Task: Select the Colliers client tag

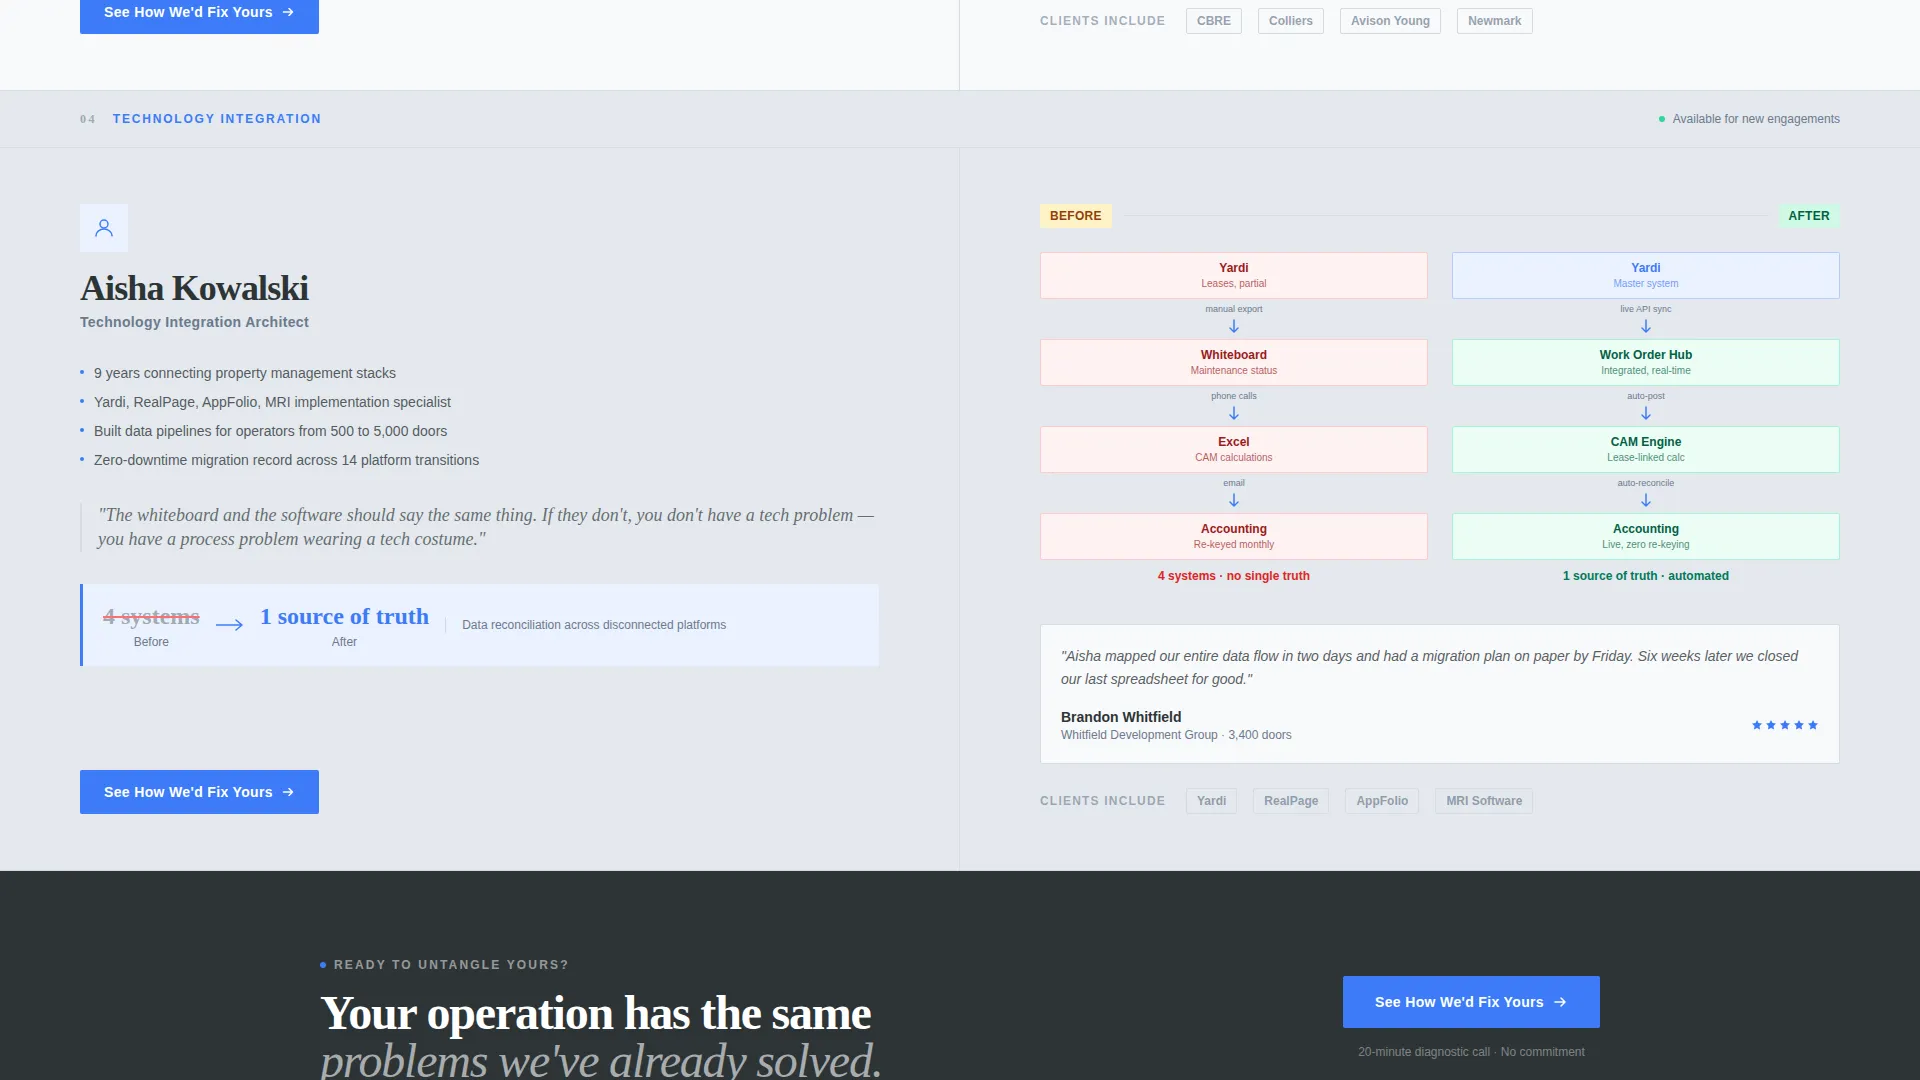Action: (x=1291, y=21)
